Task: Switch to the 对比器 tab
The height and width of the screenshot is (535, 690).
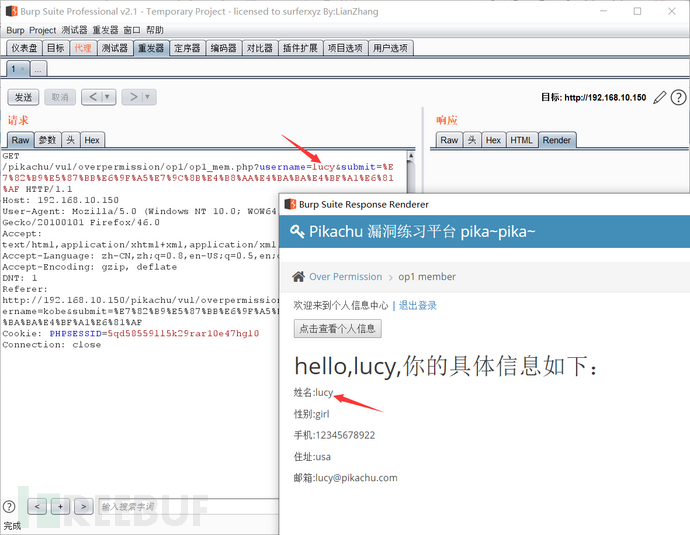Action: 260,48
